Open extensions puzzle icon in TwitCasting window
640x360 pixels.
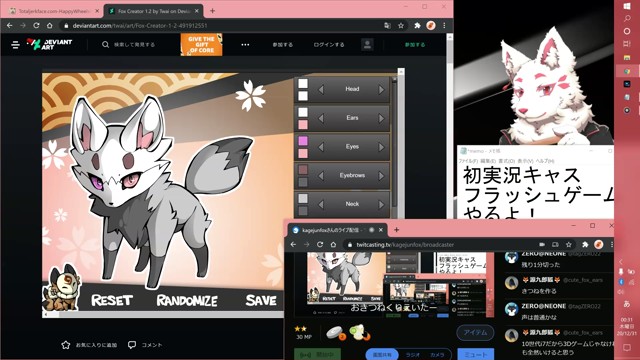(x=585, y=244)
